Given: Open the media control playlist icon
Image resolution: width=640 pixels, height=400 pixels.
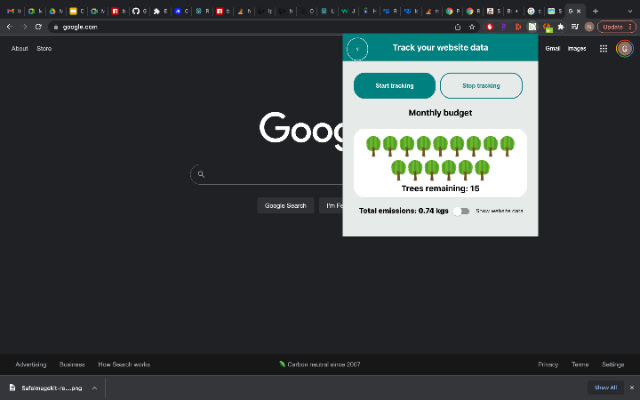Looking at the screenshot, I should [575, 27].
